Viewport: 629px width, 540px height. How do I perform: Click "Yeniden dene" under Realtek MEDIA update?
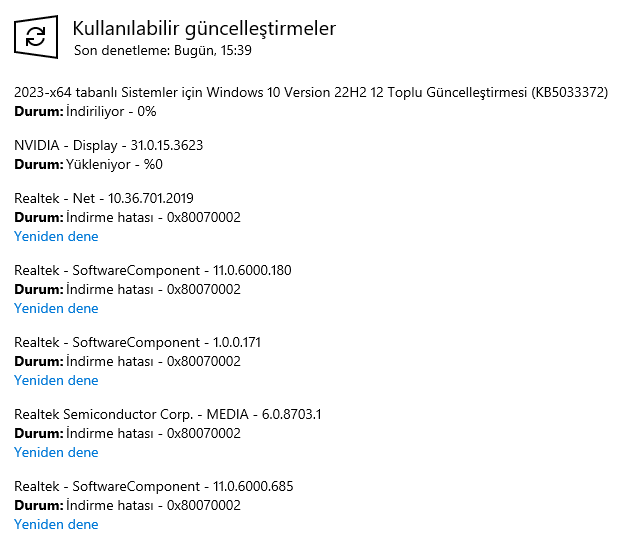(x=56, y=453)
